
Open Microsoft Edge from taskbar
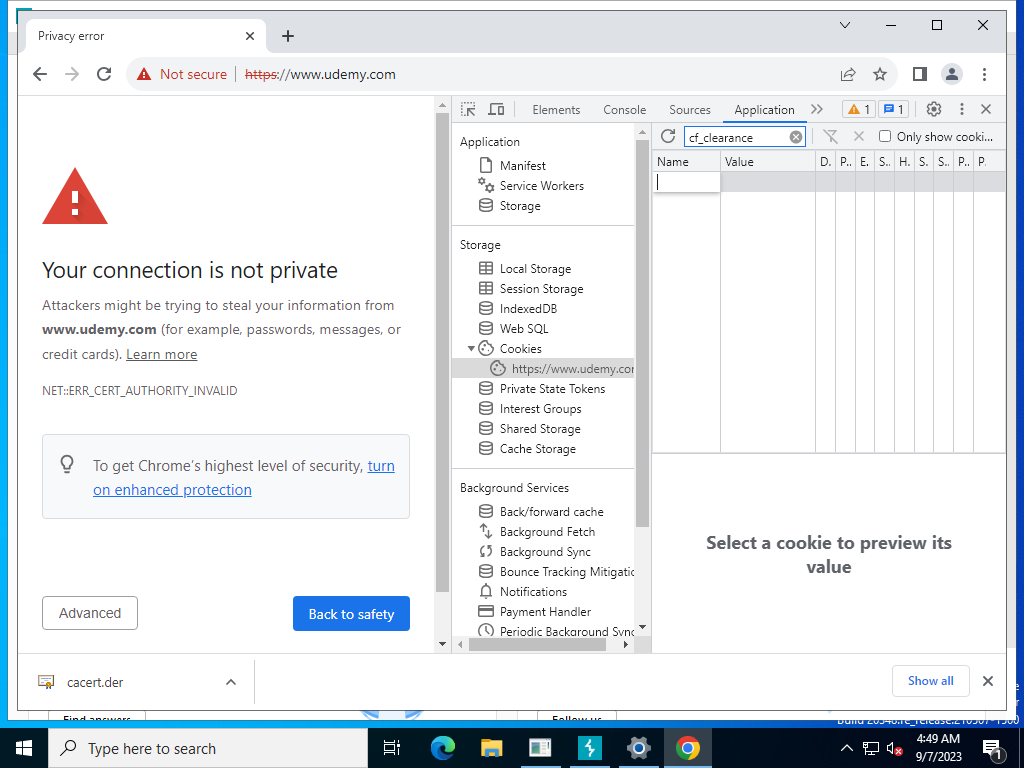(442, 748)
